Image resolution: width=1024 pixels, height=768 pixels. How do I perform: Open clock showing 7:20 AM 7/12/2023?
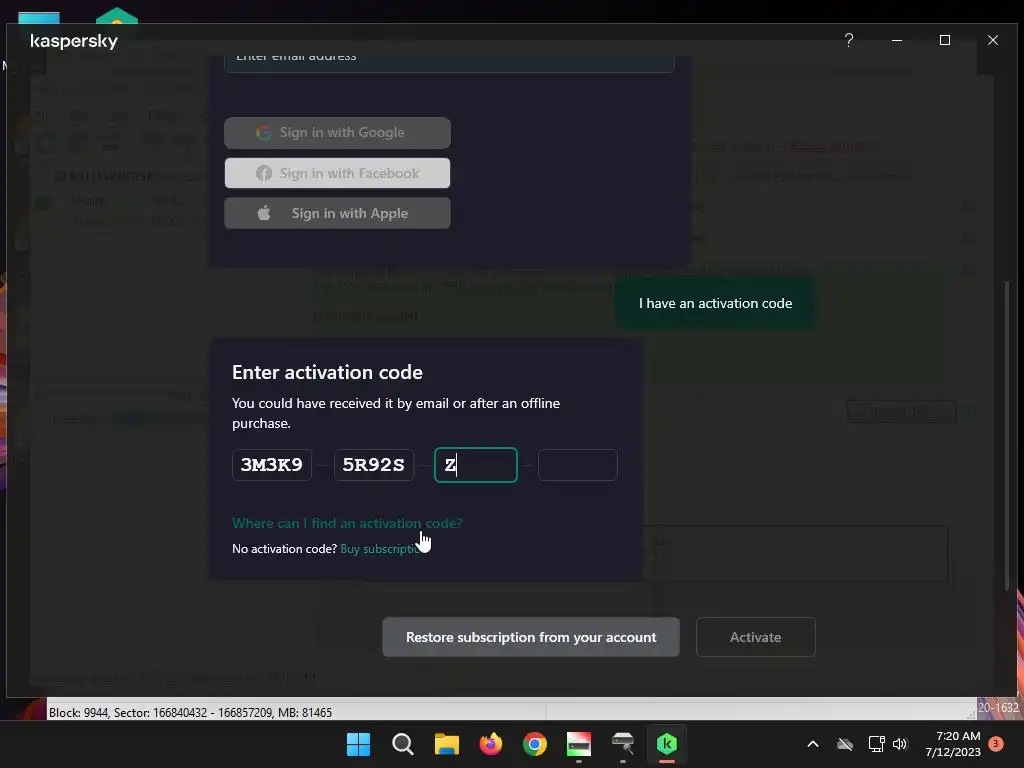pos(953,744)
